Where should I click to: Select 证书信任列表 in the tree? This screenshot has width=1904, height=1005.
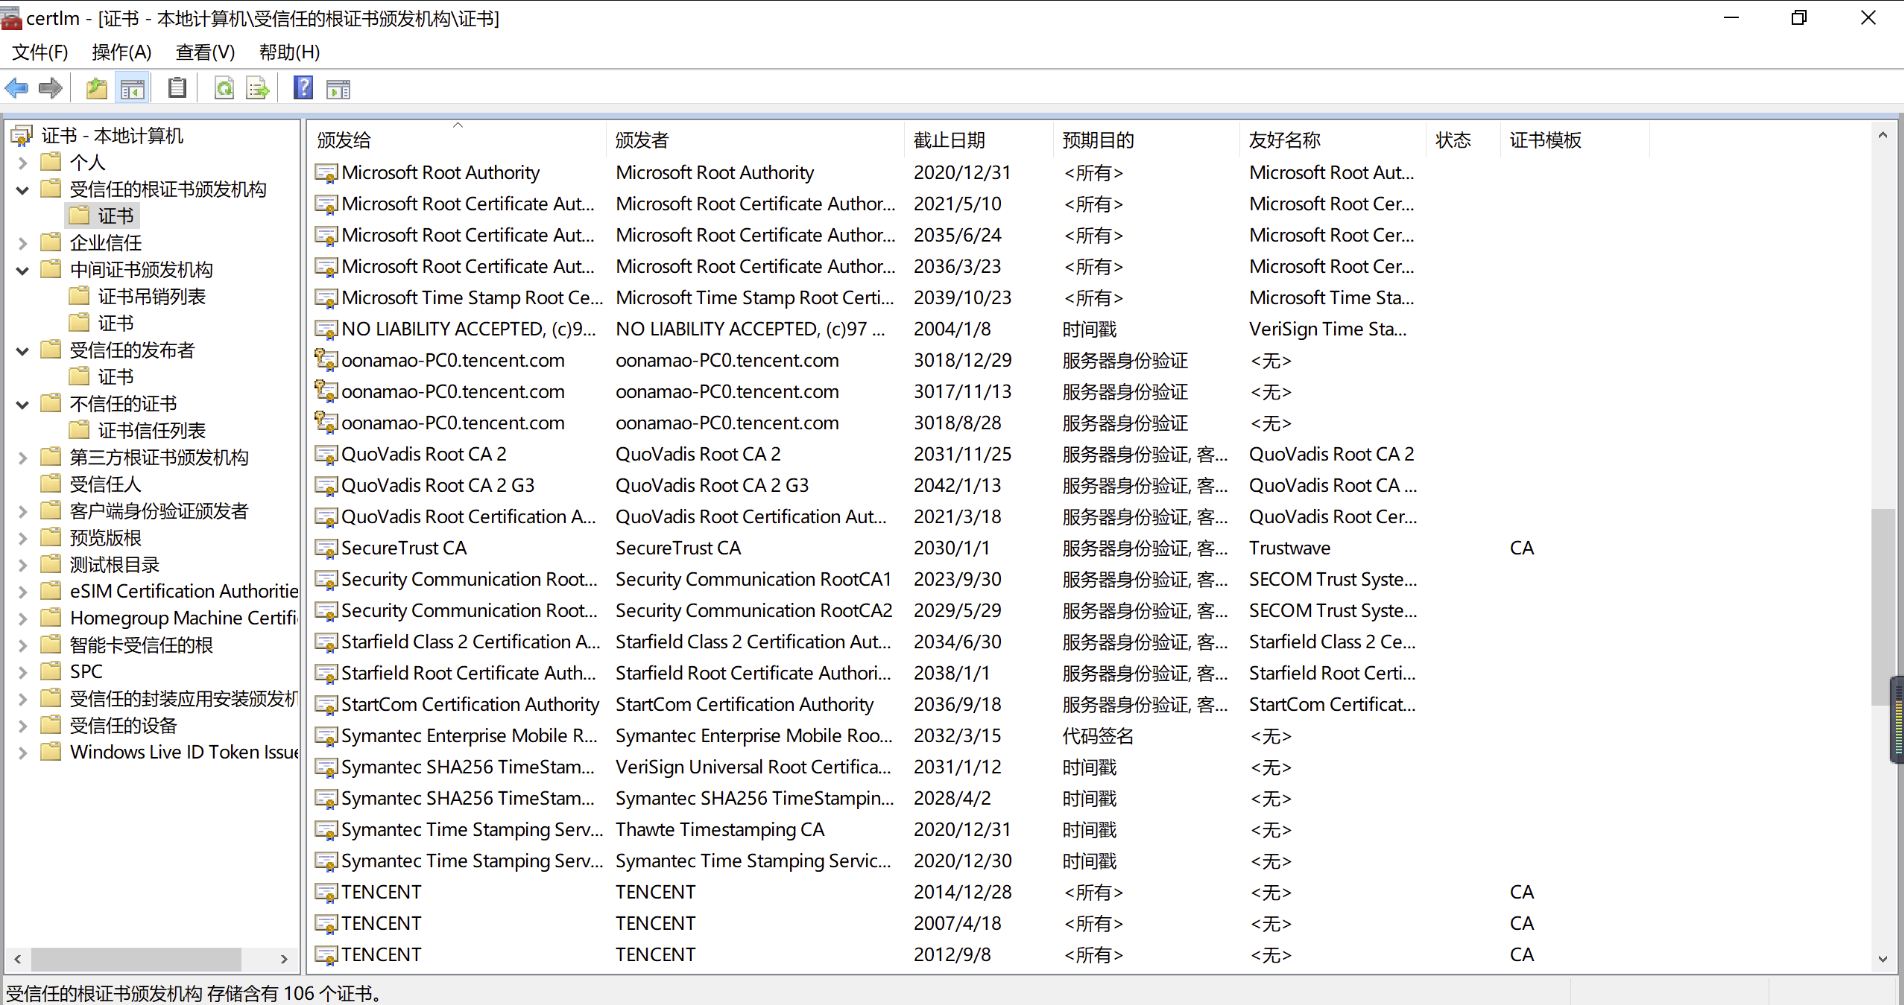coord(152,430)
